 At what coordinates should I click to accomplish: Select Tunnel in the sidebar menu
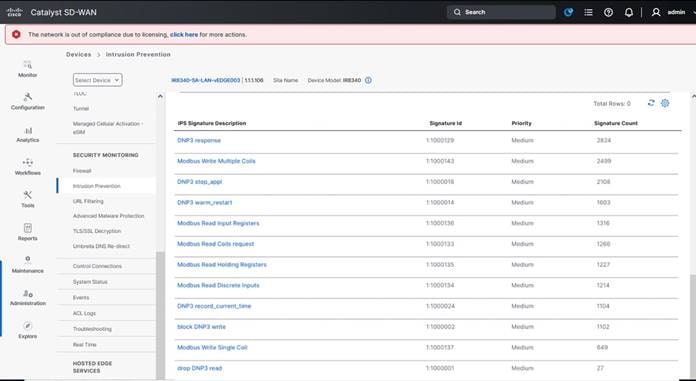tap(81, 108)
